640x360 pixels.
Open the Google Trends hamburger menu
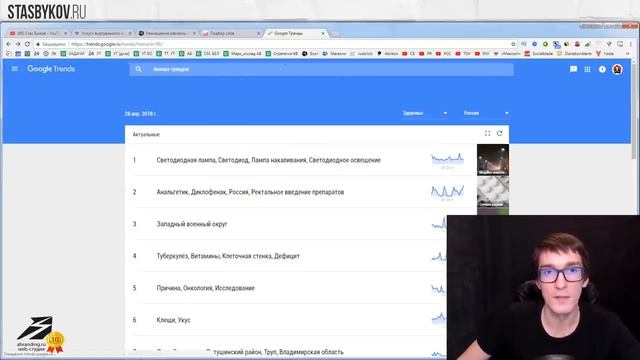pyautogui.click(x=15, y=69)
